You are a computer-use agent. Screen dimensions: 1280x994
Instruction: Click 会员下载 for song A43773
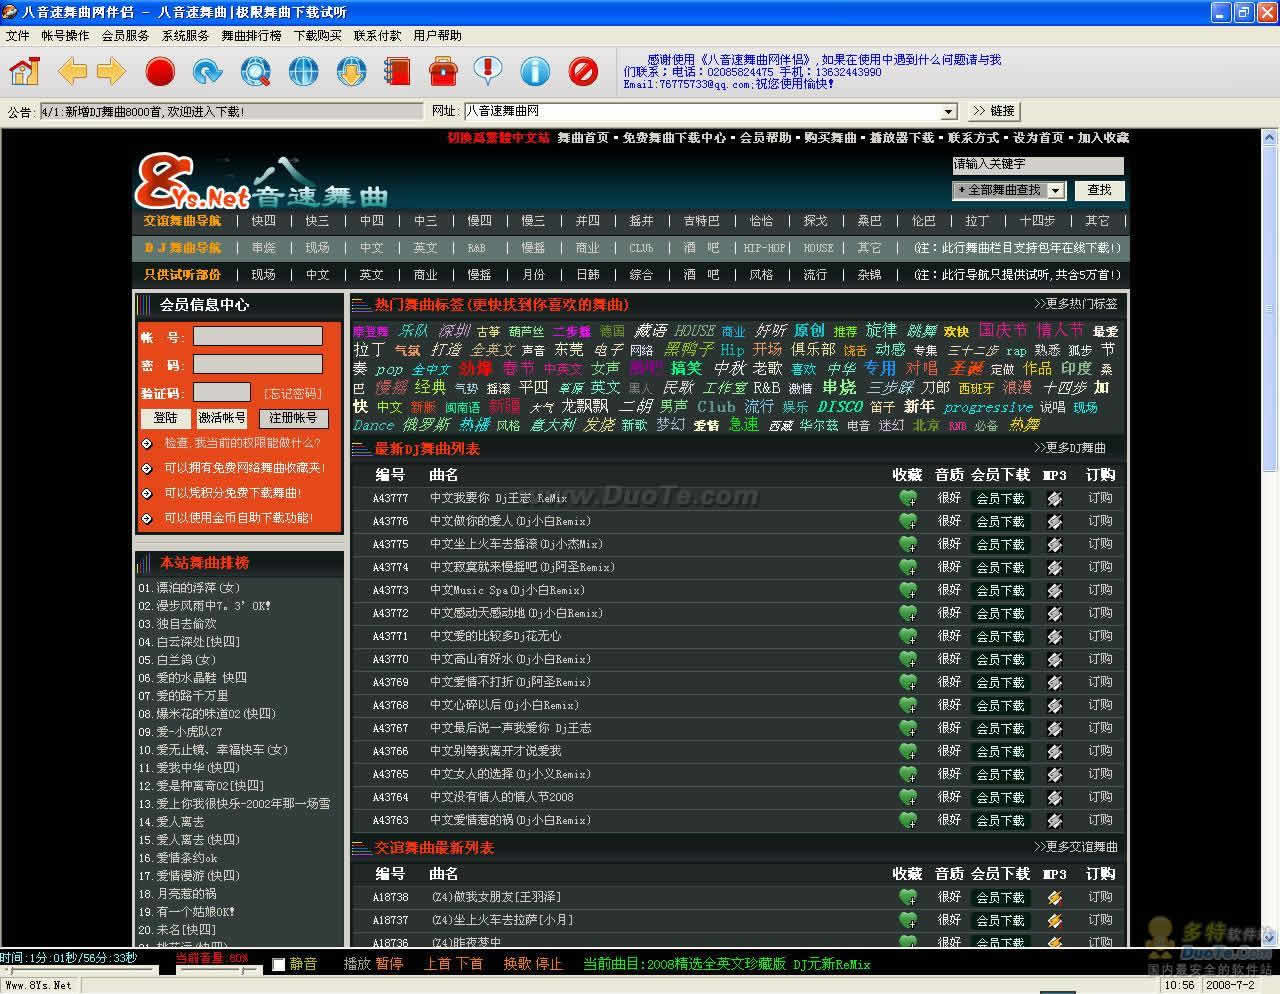pyautogui.click(x=1000, y=590)
